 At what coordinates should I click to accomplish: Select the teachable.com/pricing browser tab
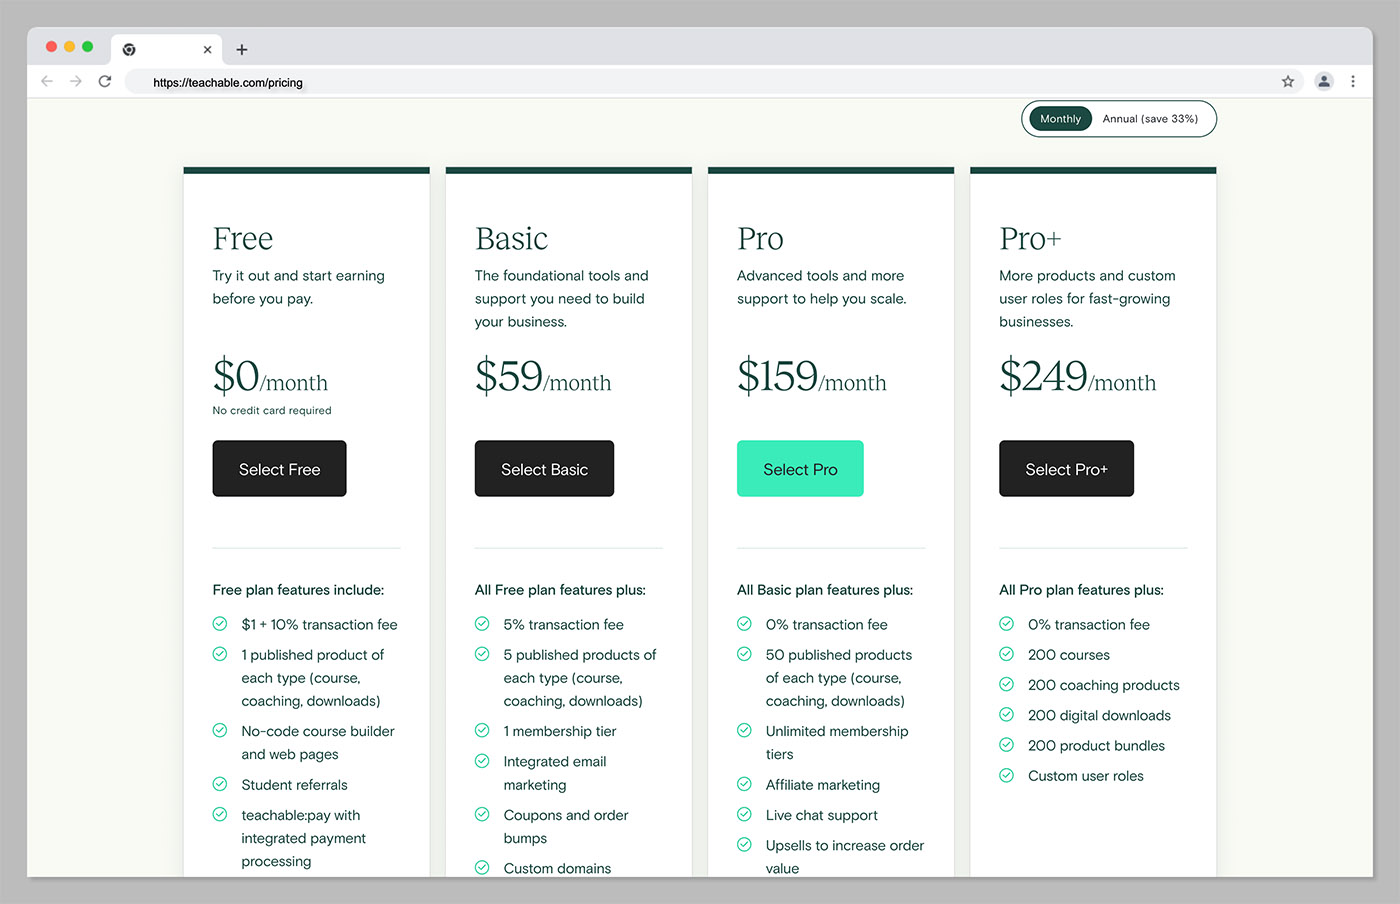coord(167,48)
